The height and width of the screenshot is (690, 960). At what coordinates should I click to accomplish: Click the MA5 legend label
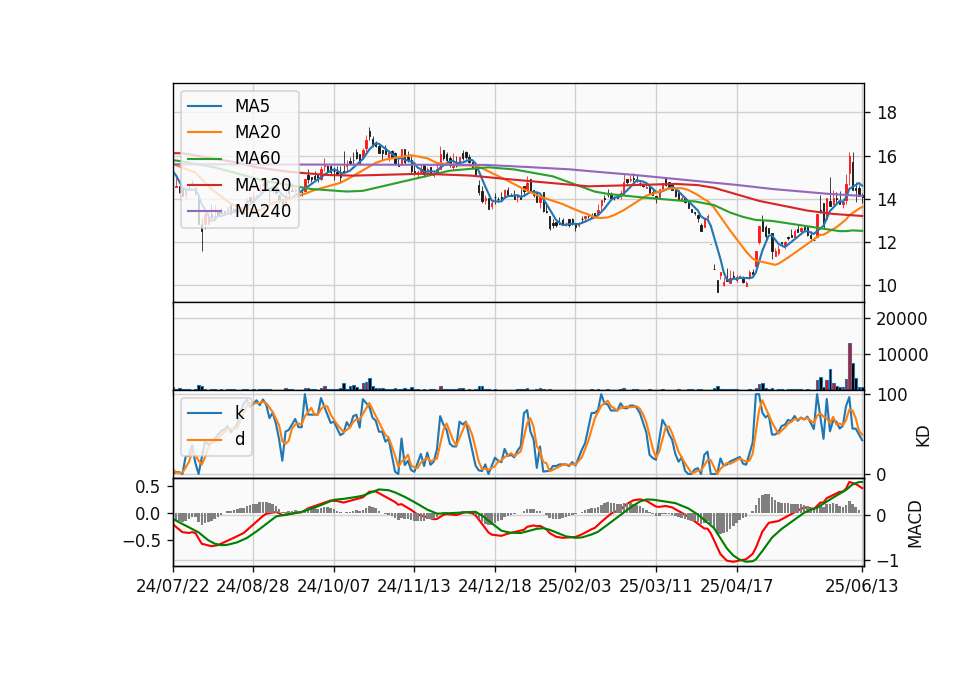point(252,106)
